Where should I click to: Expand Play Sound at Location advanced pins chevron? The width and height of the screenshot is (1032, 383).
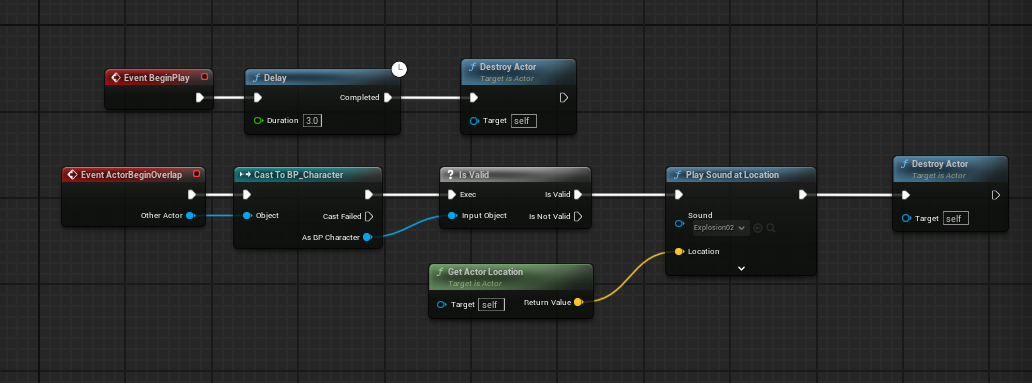click(741, 268)
